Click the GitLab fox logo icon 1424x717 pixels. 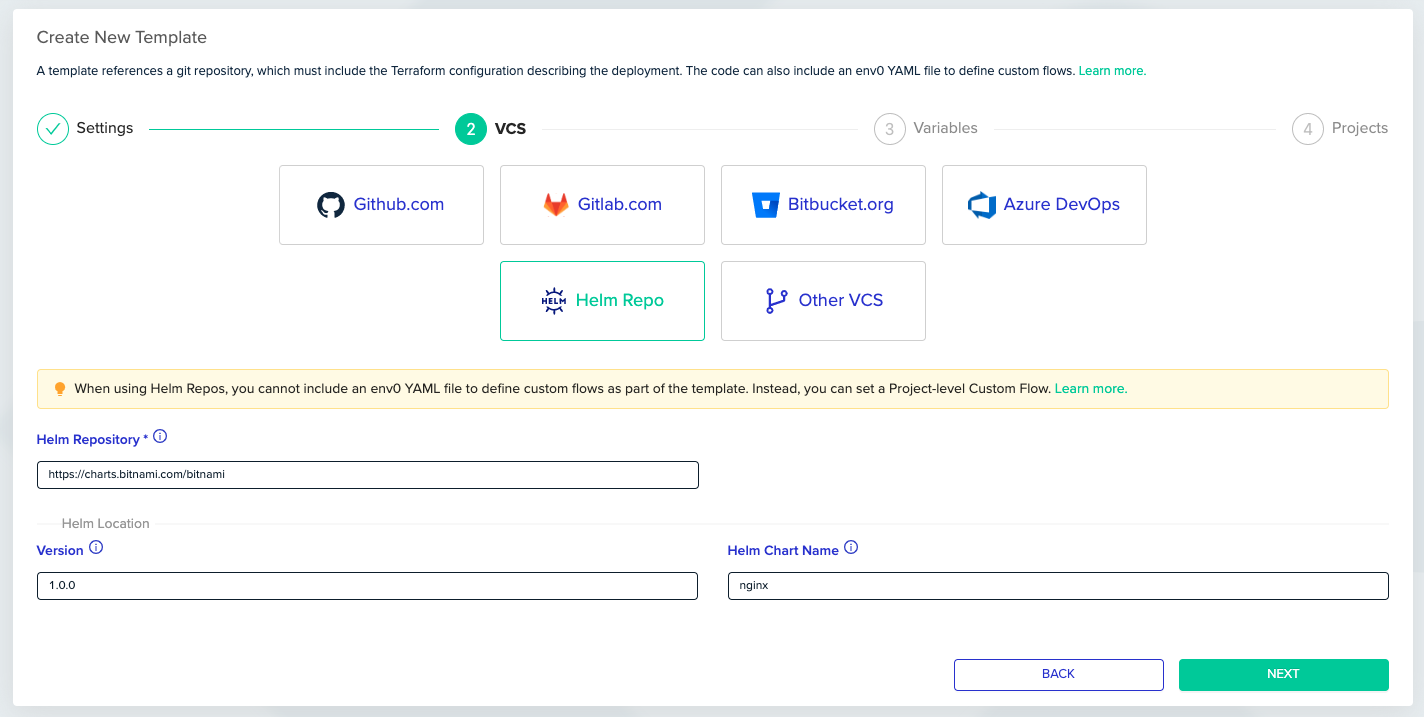pyautogui.click(x=556, y=205)
